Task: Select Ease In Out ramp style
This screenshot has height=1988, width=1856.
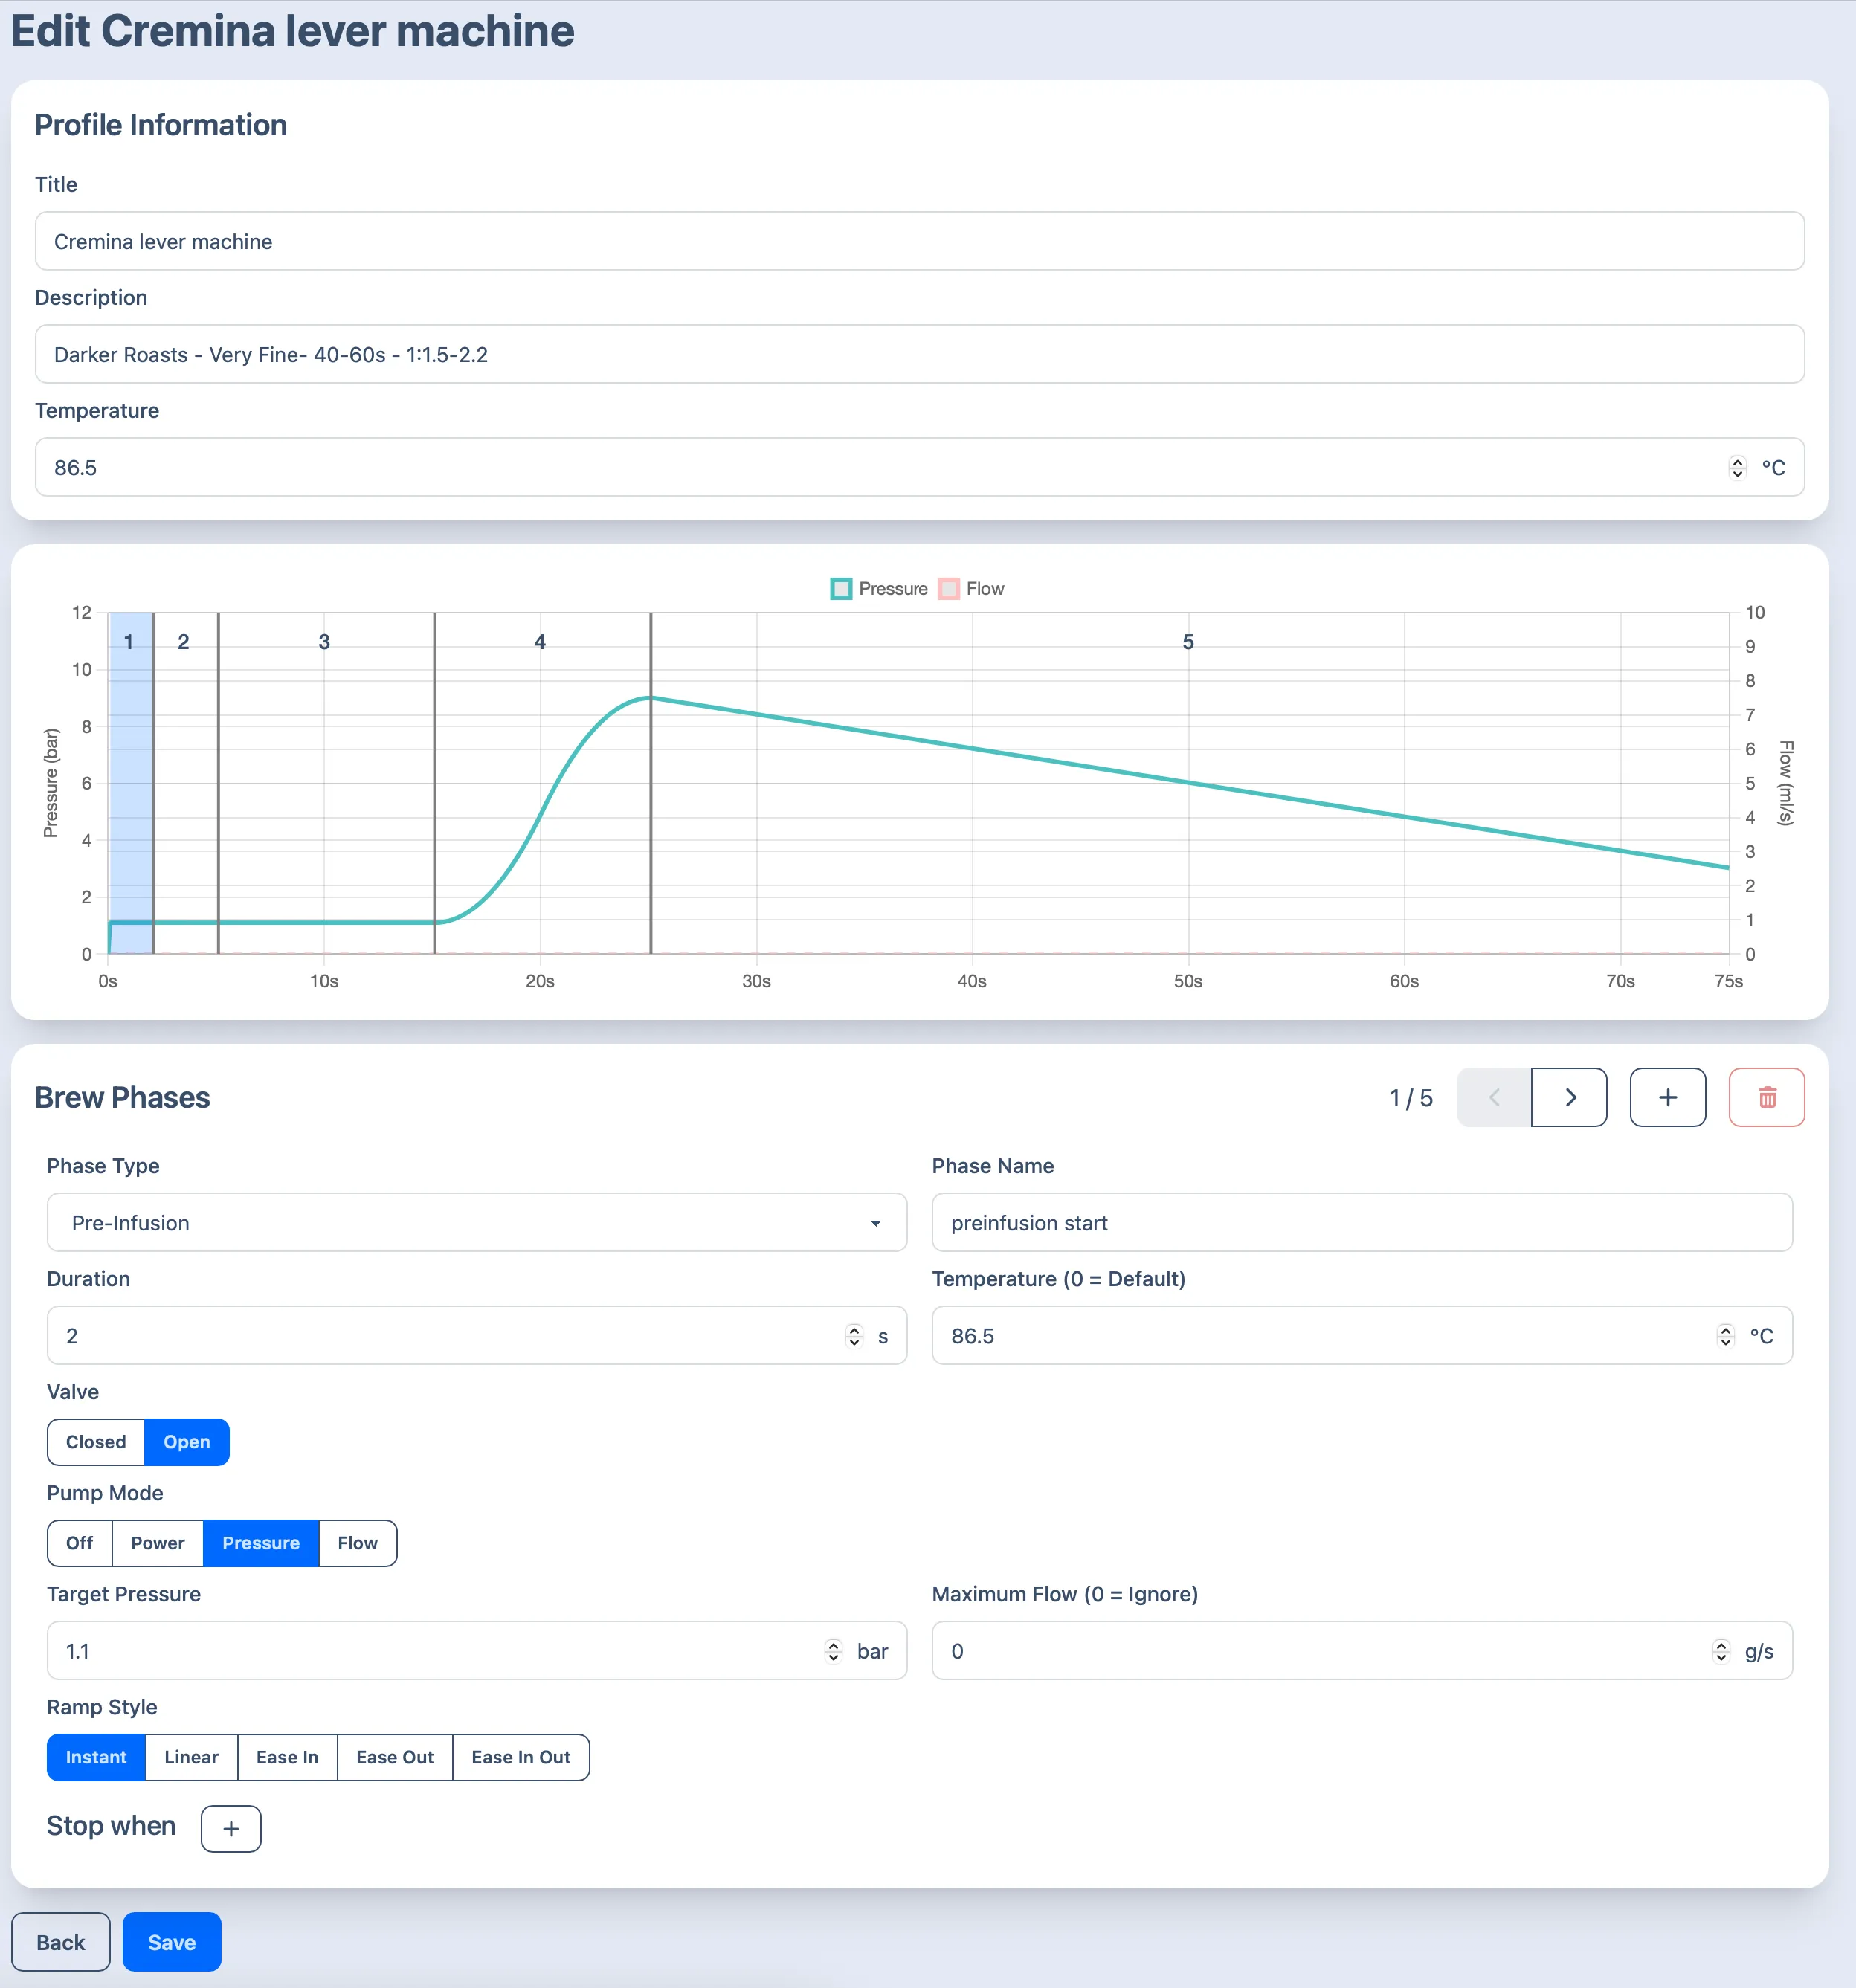Action: (x=520, y=1757)
